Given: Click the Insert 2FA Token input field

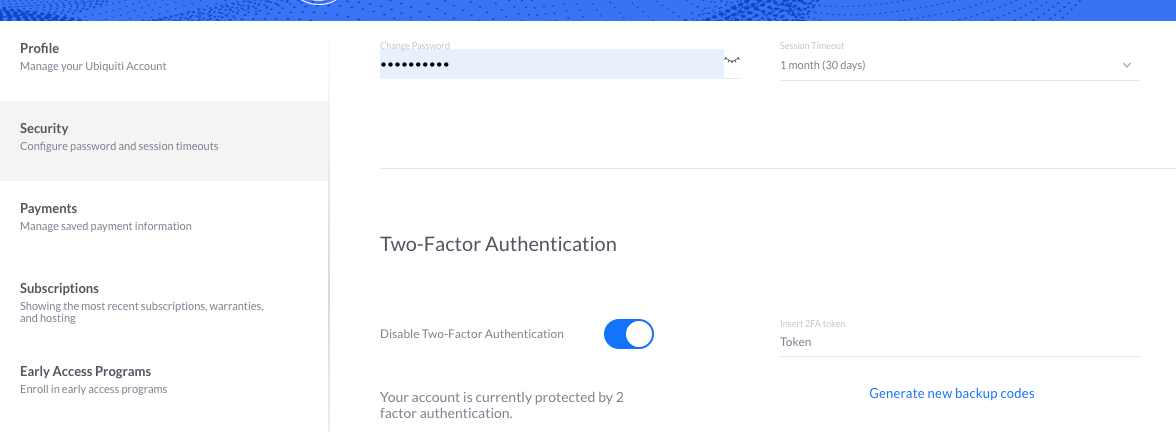Looking at the screenshot, I should pos(959,342).
